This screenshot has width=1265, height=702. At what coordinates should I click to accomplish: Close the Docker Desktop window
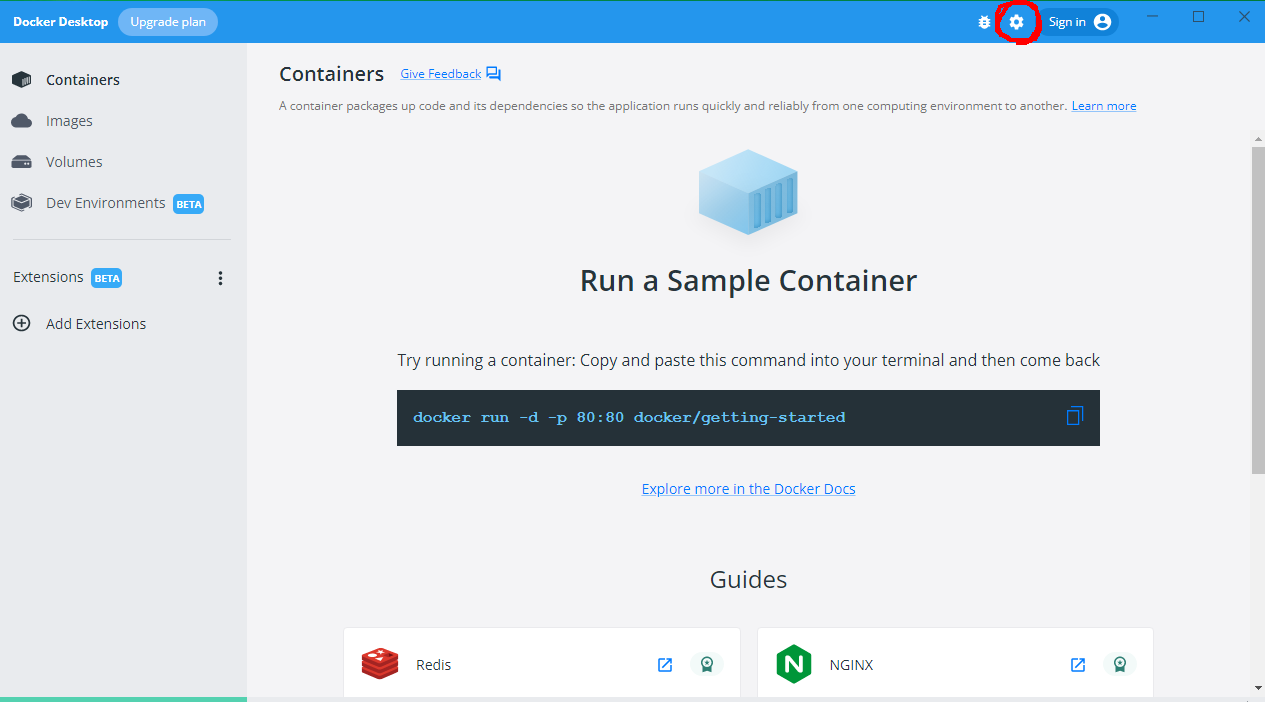point(1244,17)
